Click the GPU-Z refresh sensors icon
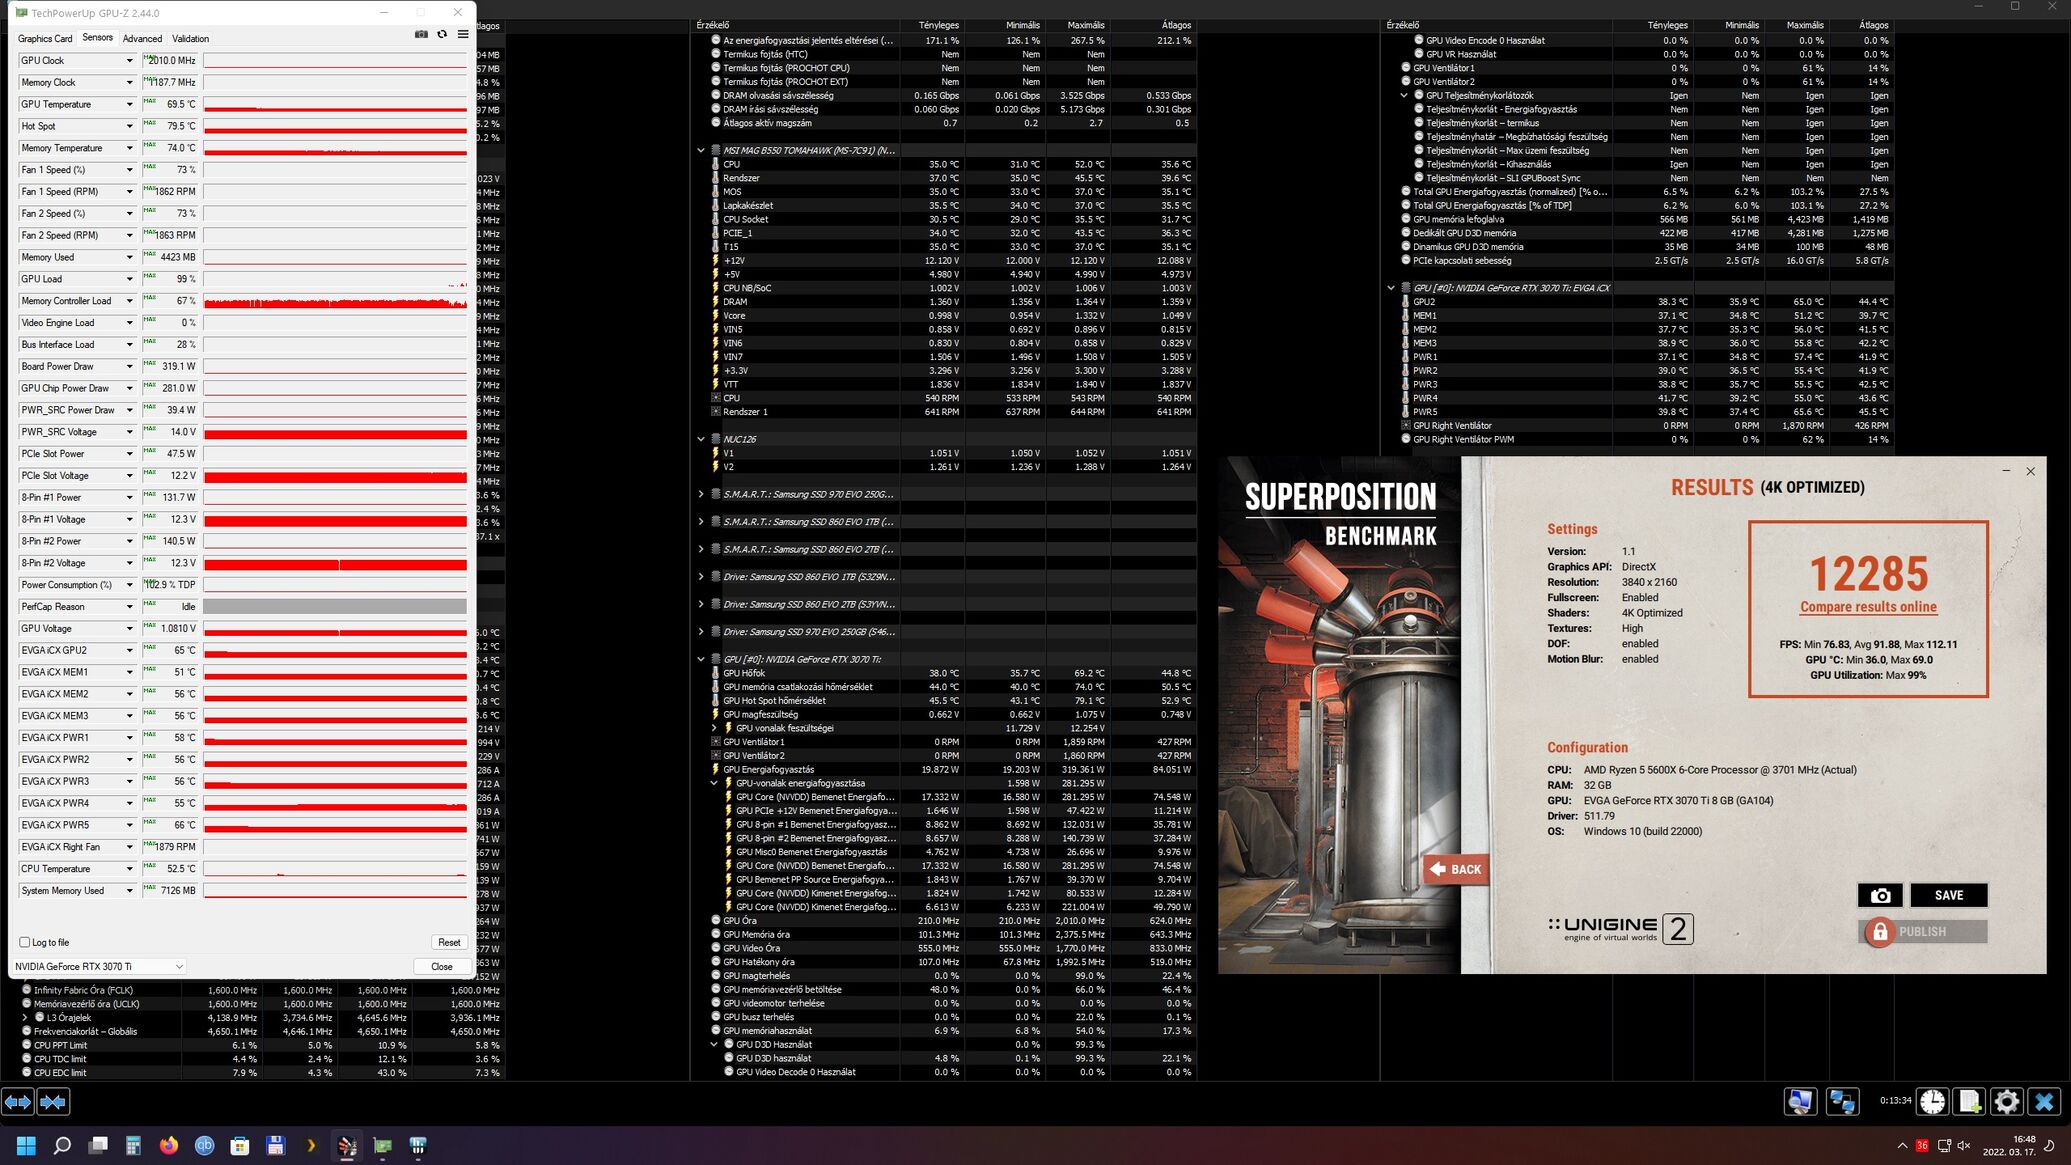 coord(442,34)
